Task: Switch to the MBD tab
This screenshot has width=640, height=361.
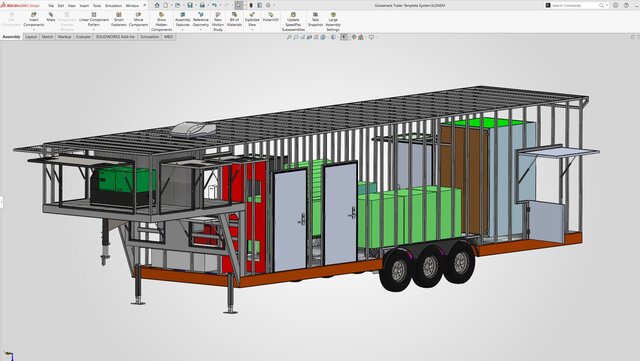Action: pyautogui.click(x=168, y=37)
